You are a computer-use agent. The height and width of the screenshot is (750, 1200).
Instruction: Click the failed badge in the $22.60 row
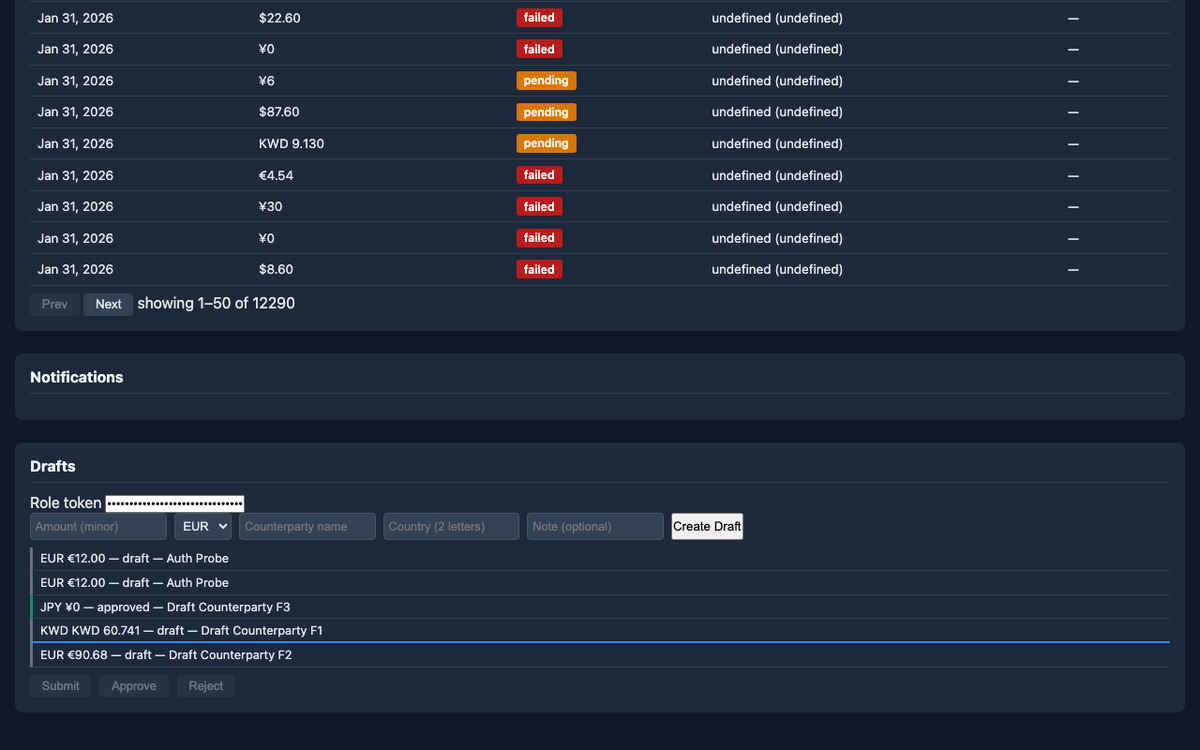[539, 18]
